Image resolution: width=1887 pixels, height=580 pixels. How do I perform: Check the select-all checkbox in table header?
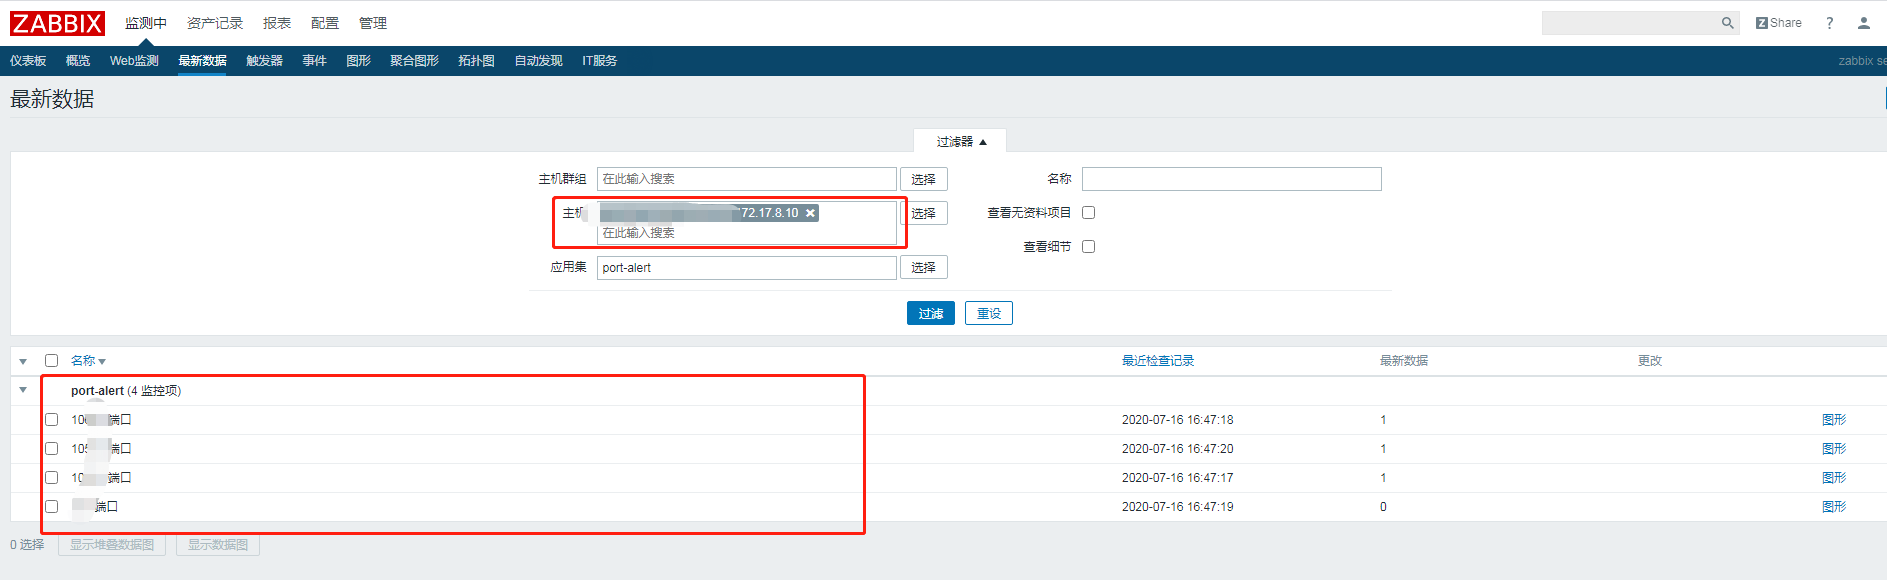click(x=52, y=361)
